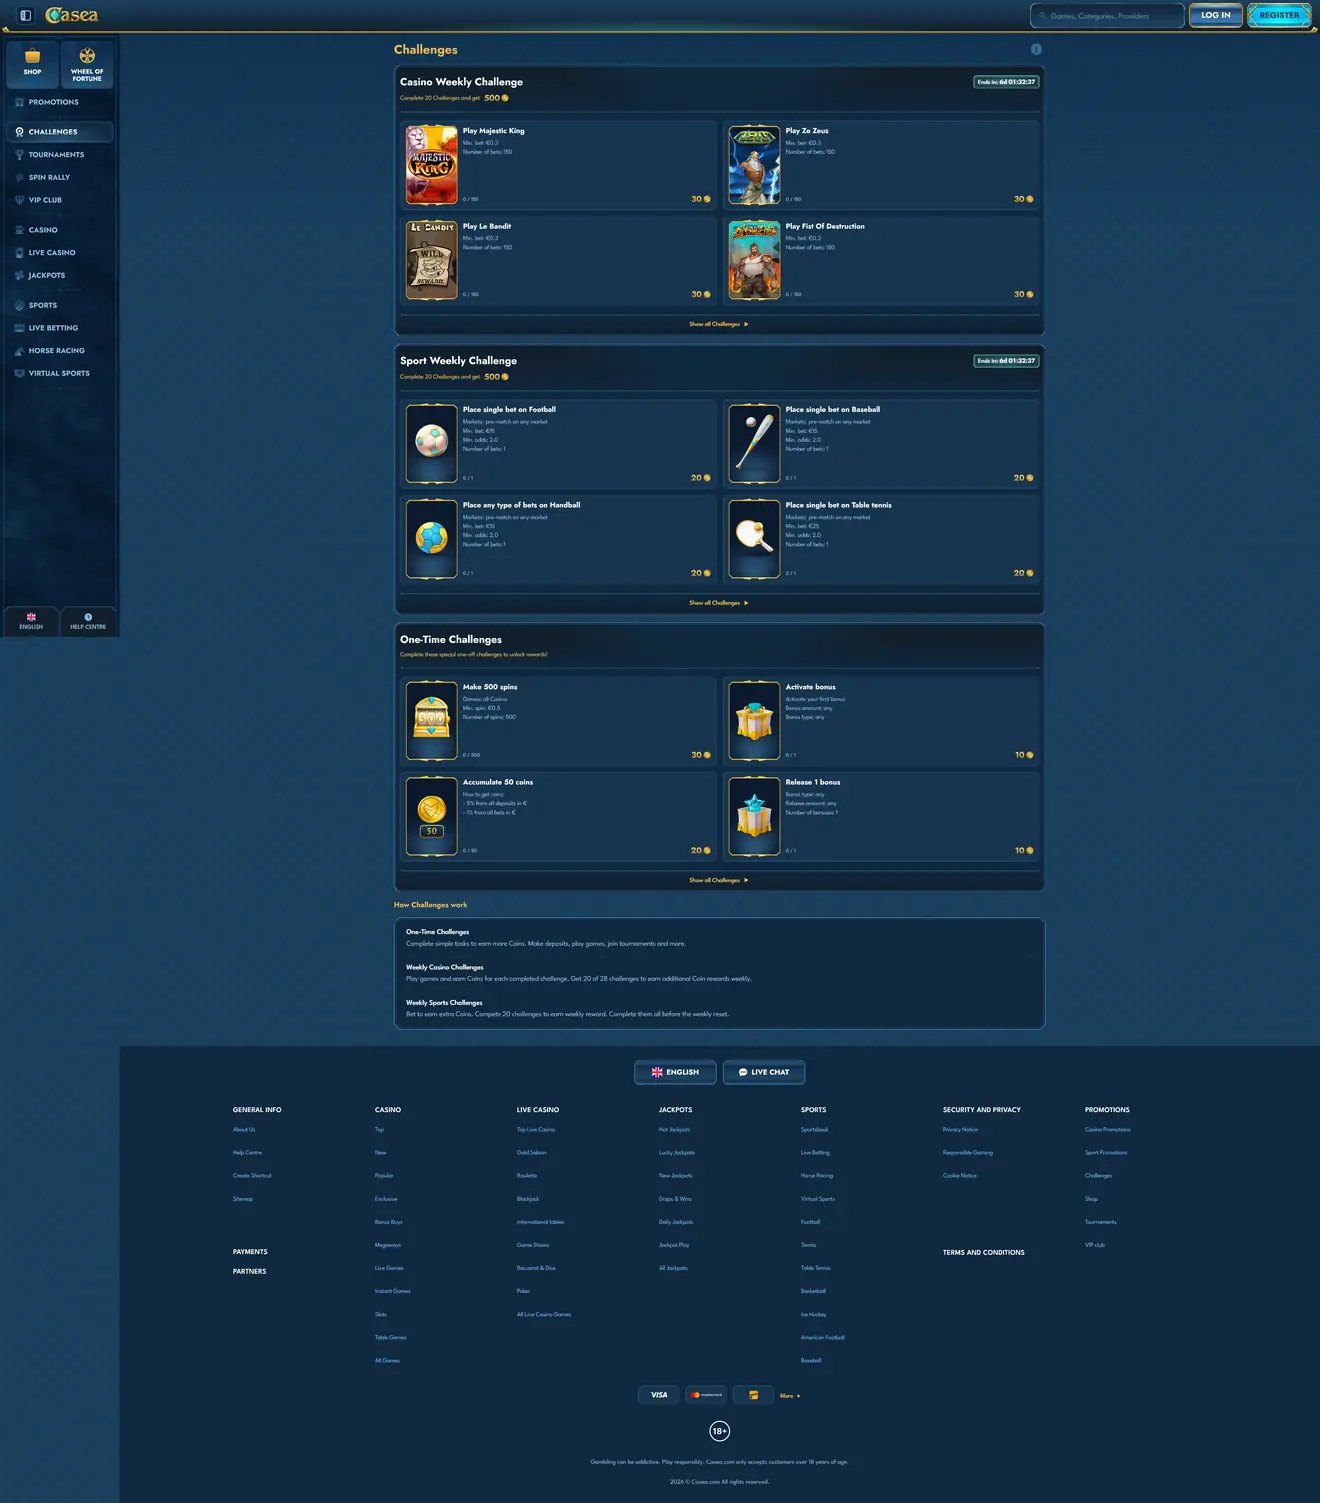Open Spin Rally in the sidebar

pos(60,177)
